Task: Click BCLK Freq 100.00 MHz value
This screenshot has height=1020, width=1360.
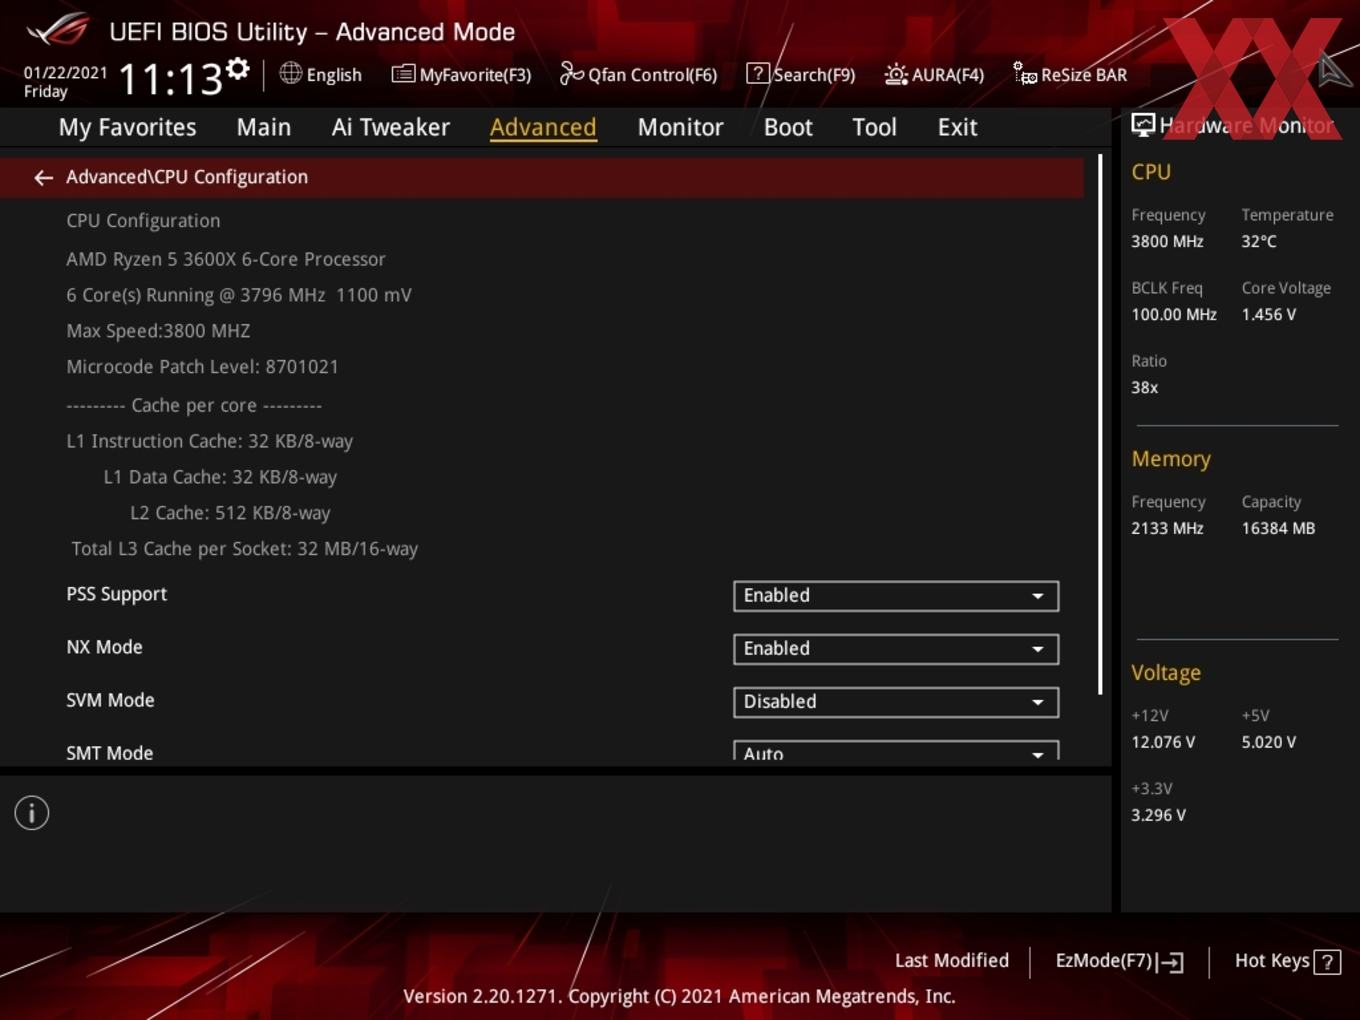Action: 1174,314
